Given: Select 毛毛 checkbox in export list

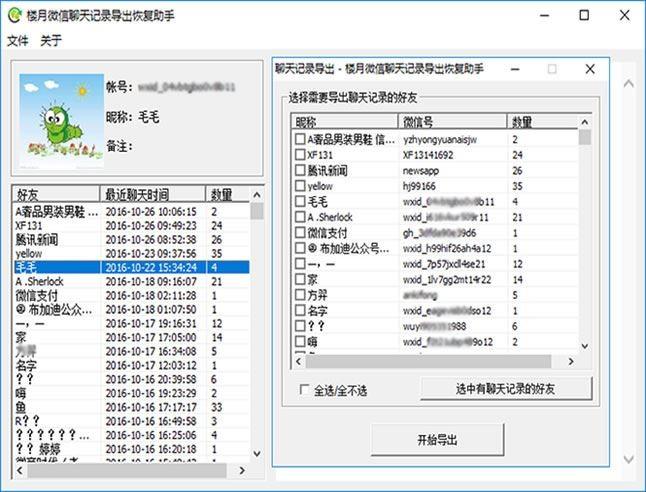Looking at the screenshot, I should pyautogui.click(x=300, y=201).
